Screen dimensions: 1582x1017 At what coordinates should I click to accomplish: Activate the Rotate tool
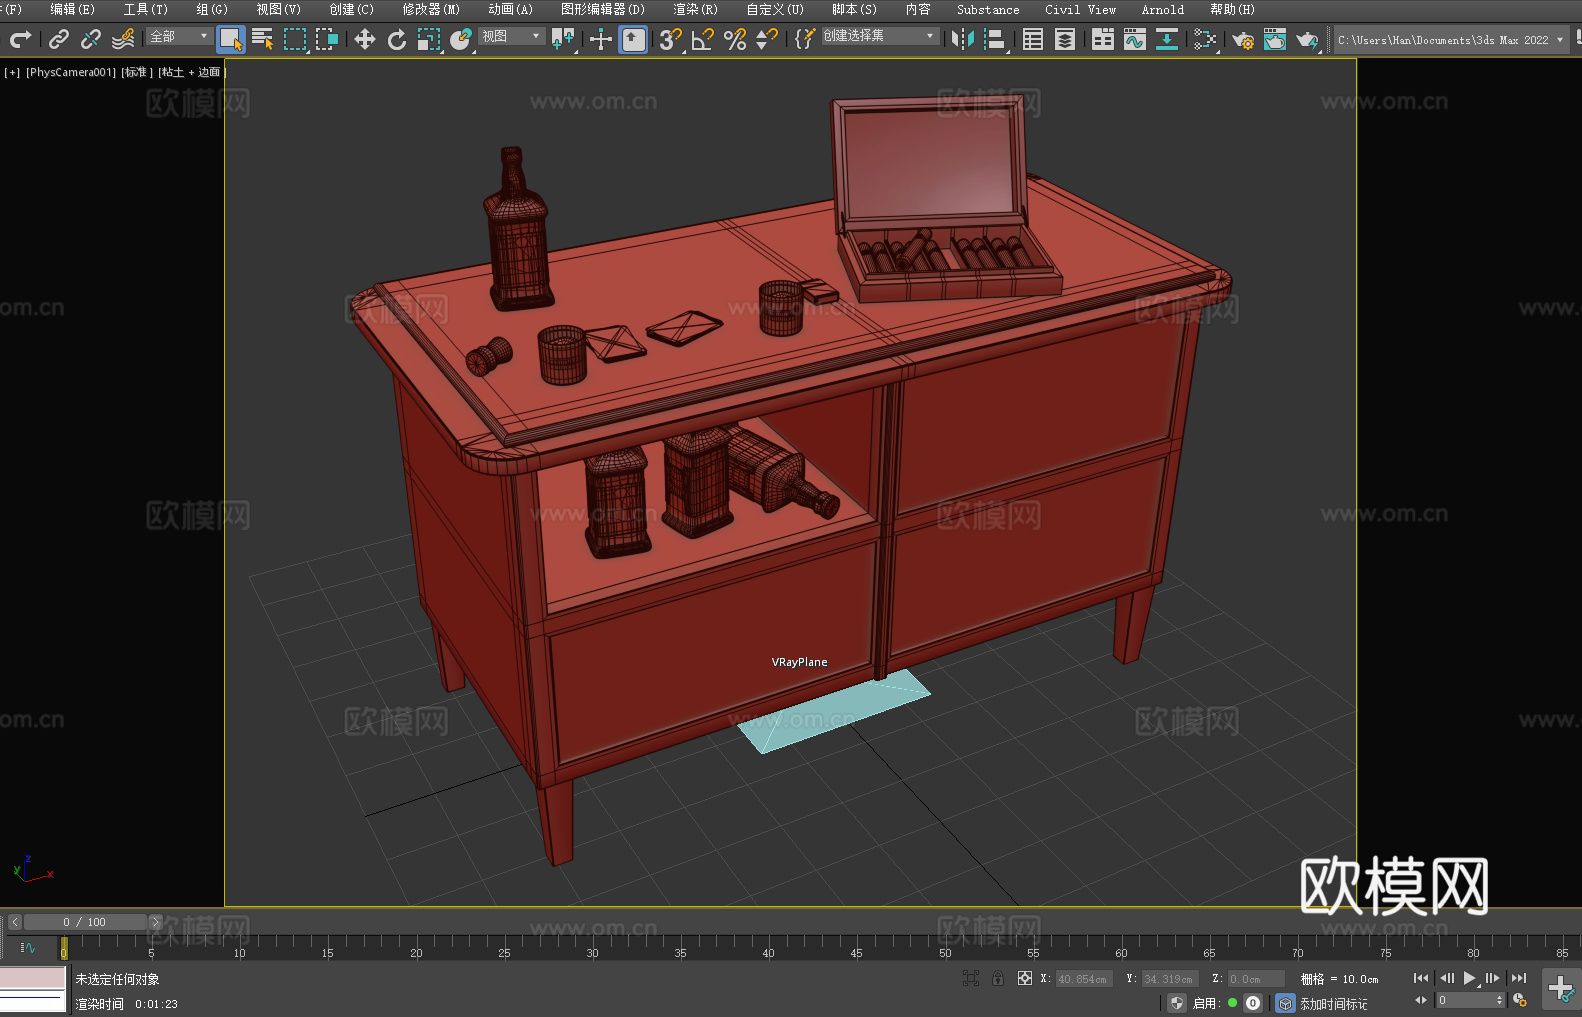tap(396, 39)
